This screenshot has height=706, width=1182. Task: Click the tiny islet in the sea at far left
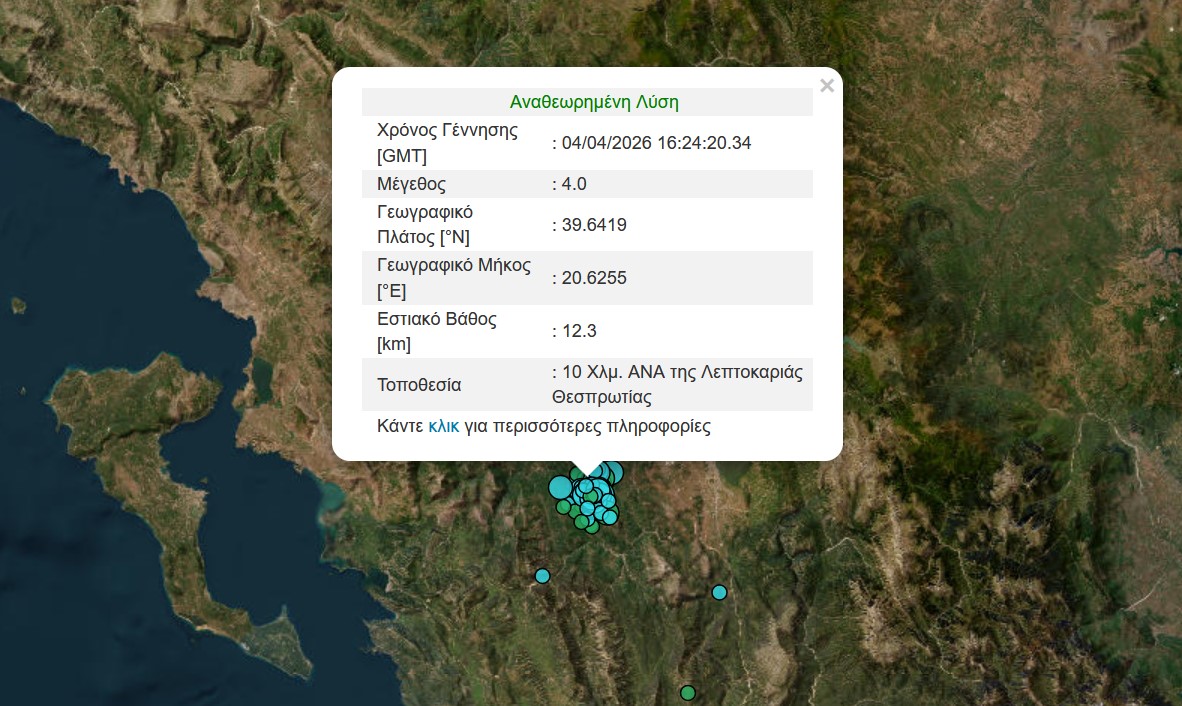click(x=17, y=305)
